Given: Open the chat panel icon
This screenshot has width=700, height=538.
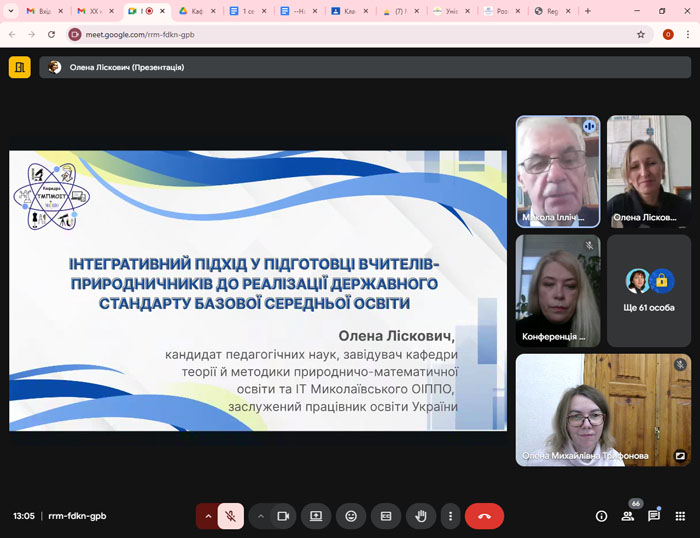Looking at the screenshot, I should 654,516.
